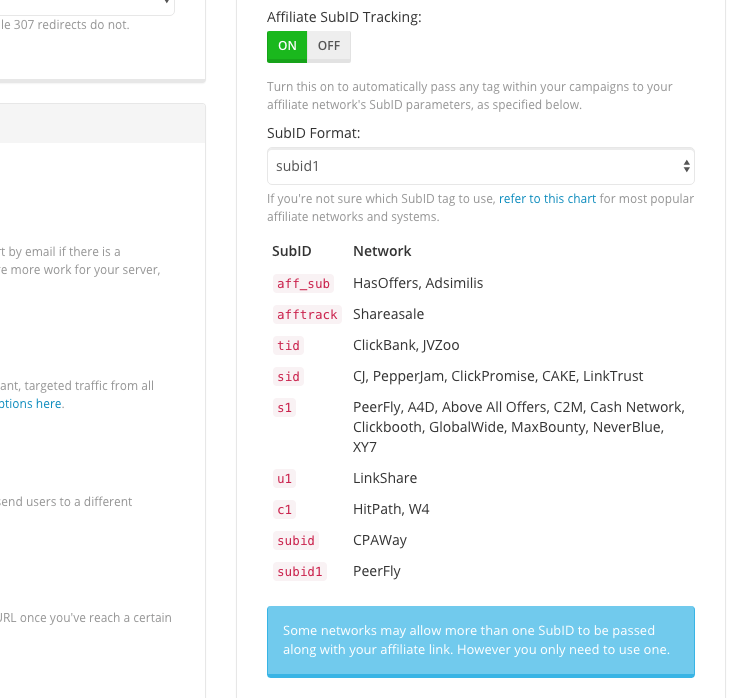This screenshot has height=698, width=740.
Task: Click the Network column header
Action: pyautogui.click(x=382, y=251)
